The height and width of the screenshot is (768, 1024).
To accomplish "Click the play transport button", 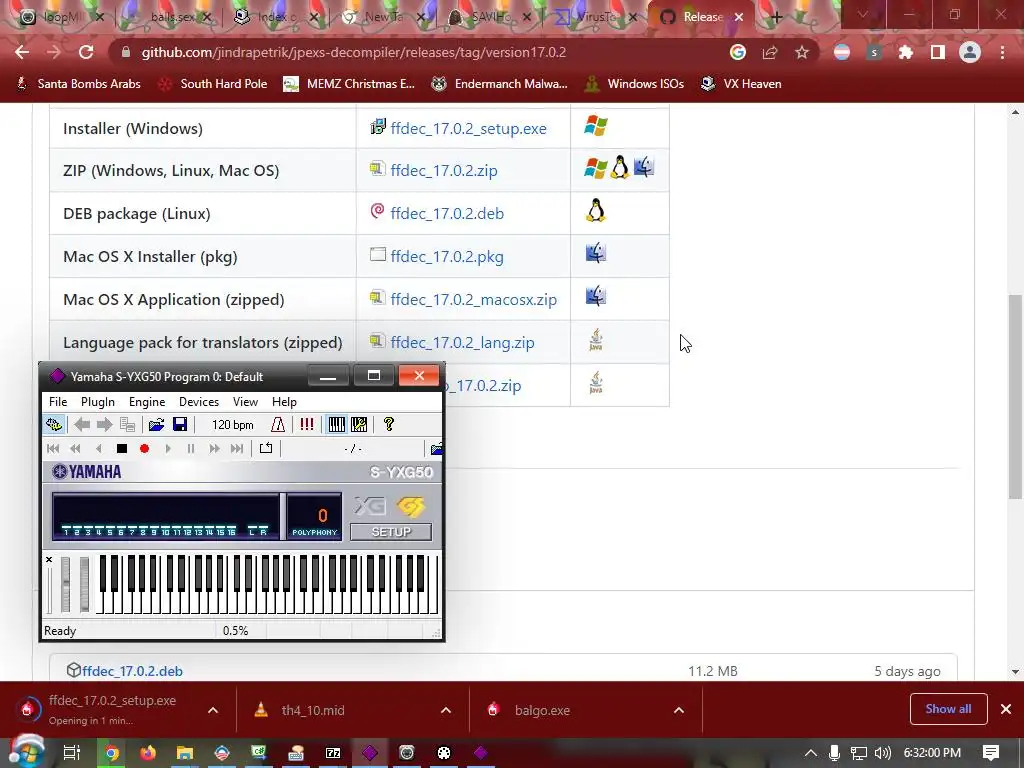I will pos(168,449).
